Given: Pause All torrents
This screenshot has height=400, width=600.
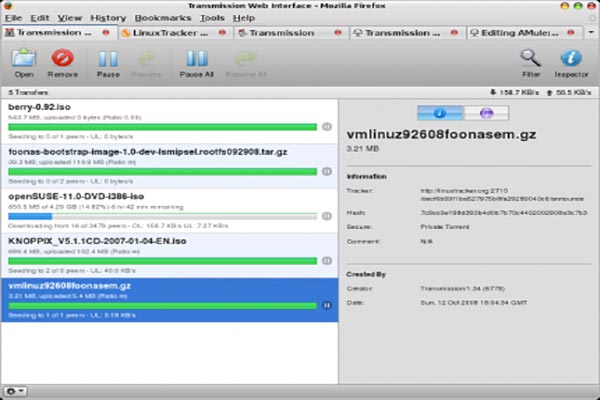Looking at the screenshot, I should (x=197, y=63).
